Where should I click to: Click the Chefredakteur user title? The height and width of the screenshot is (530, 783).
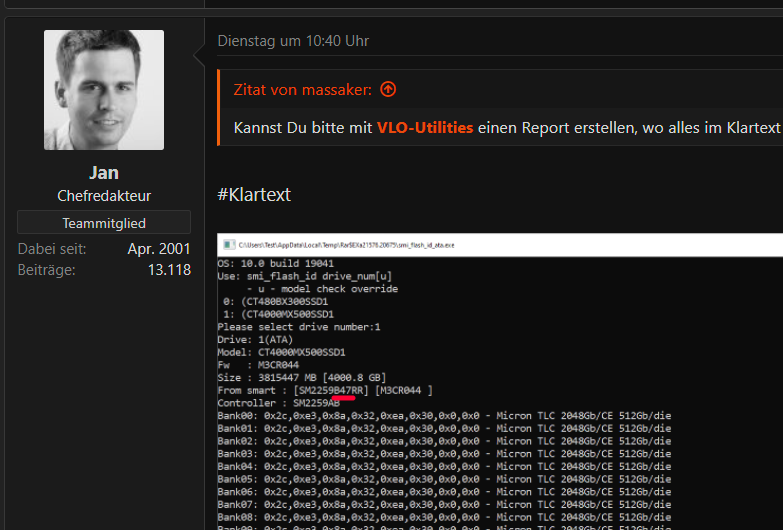104,196
